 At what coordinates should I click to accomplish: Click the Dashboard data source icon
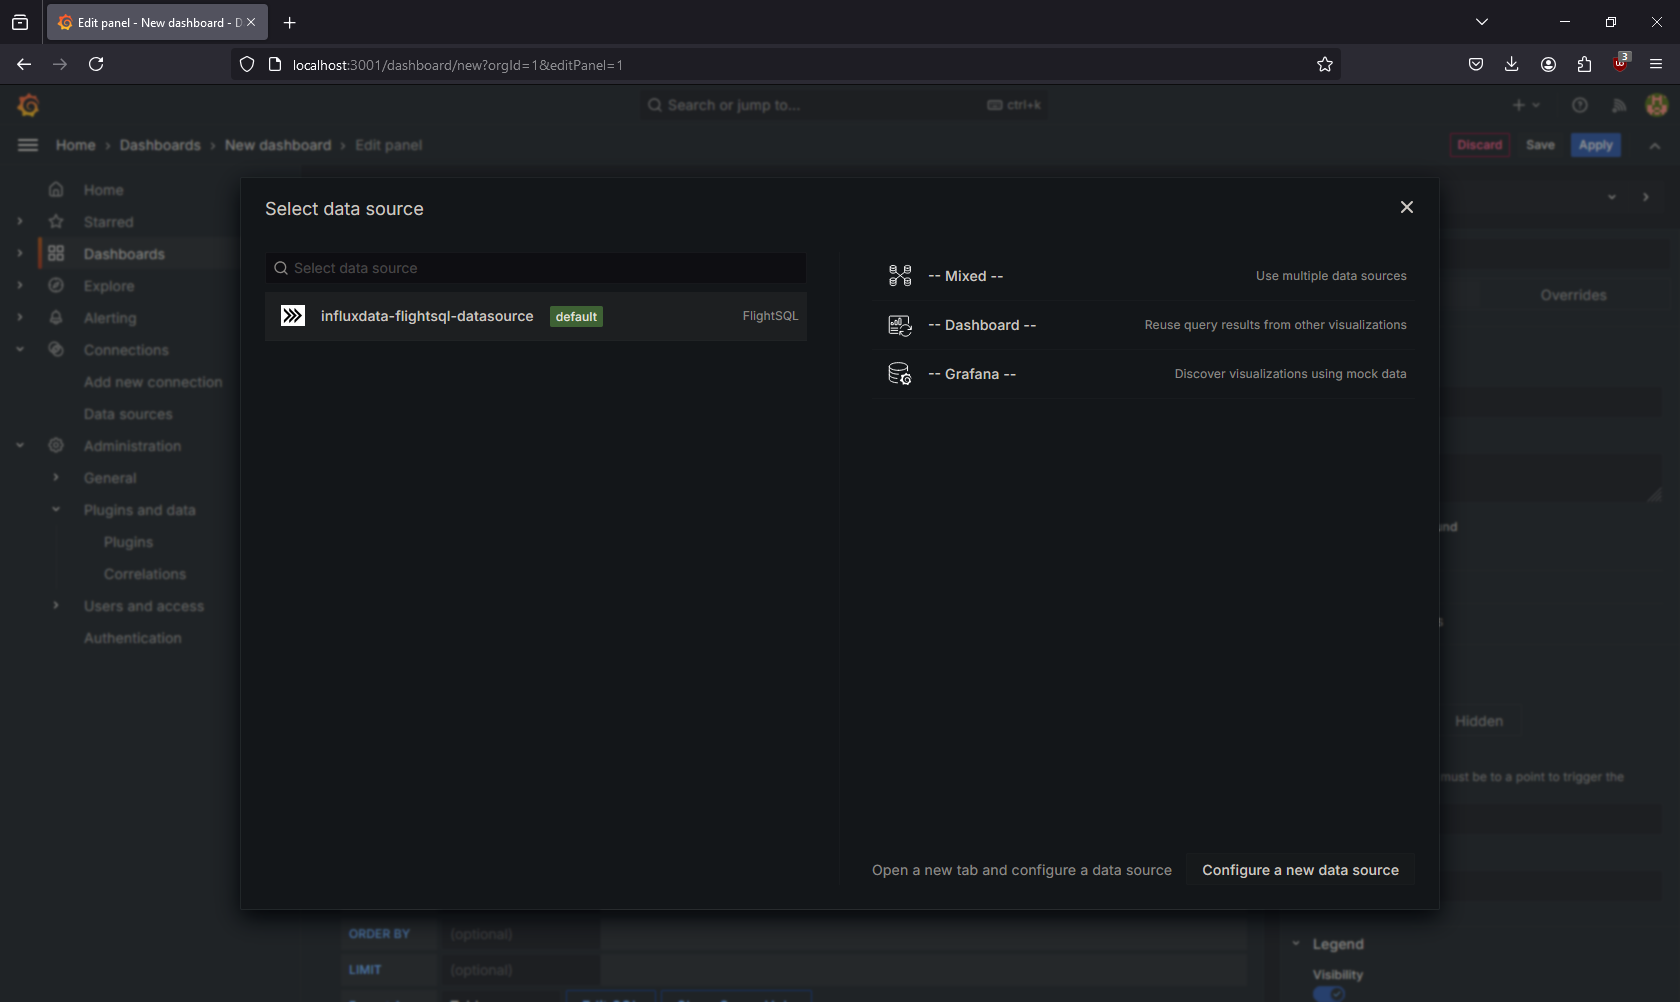point(899,325)
